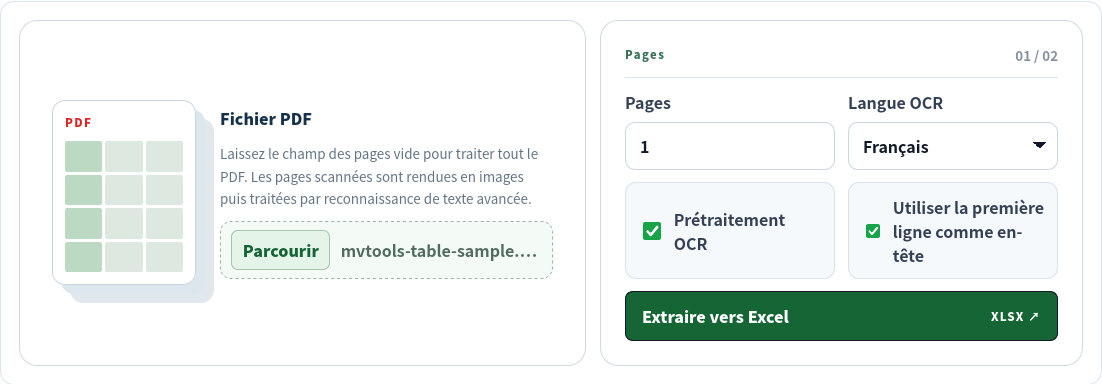Click the 'Langue OCR' field label
1102x384 pixels.
895,103
